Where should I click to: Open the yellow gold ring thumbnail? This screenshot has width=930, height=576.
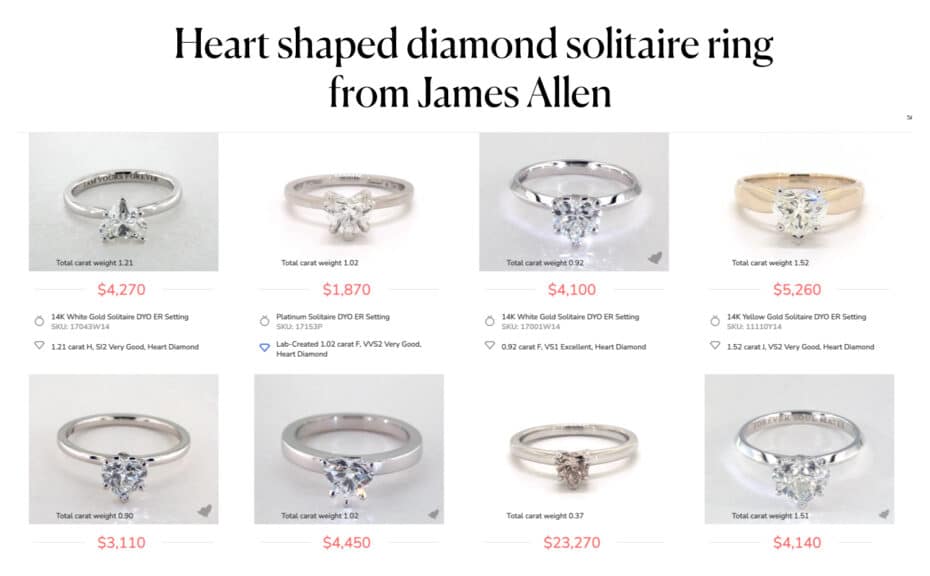(x=798, y=202)
